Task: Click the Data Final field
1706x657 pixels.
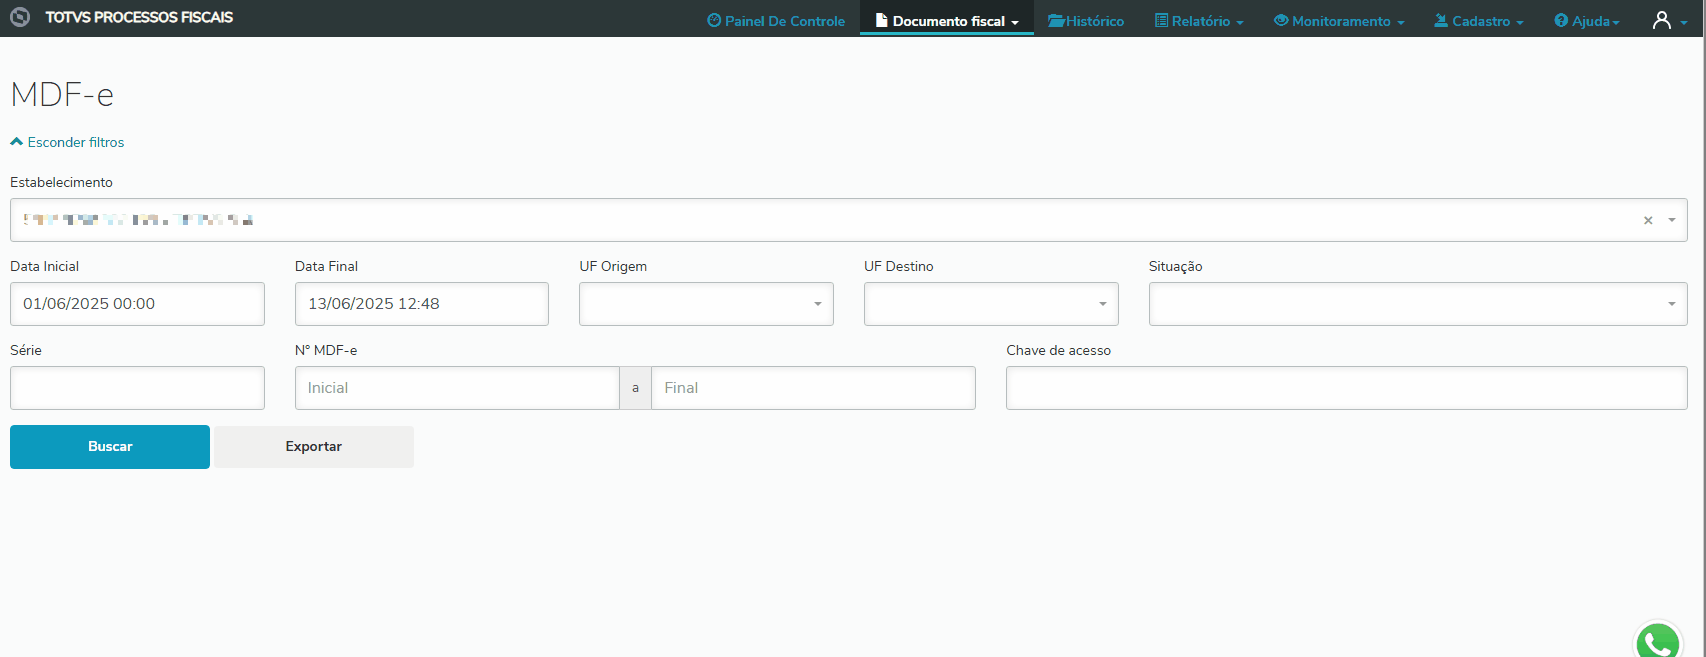Action: coord(422,304)
